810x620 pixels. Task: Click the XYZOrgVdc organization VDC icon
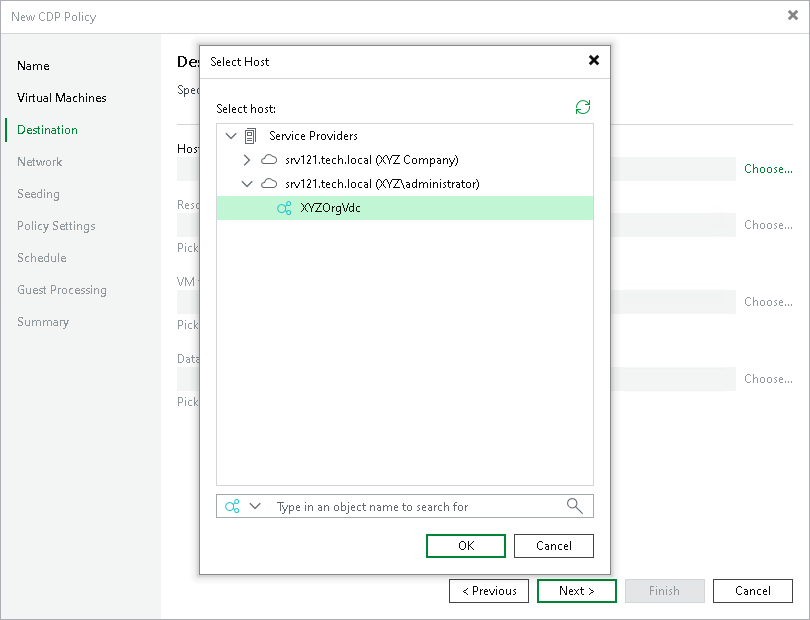283,208
